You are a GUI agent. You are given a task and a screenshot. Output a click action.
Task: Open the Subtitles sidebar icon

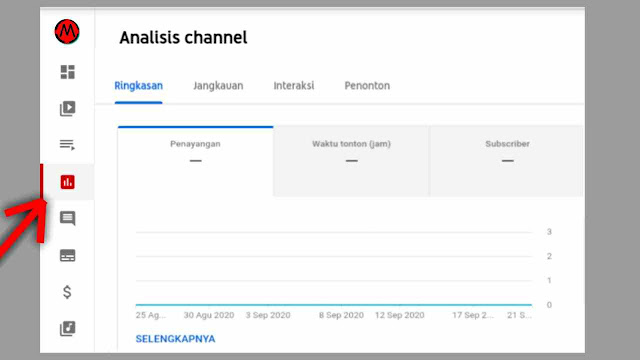click(67, 256)
